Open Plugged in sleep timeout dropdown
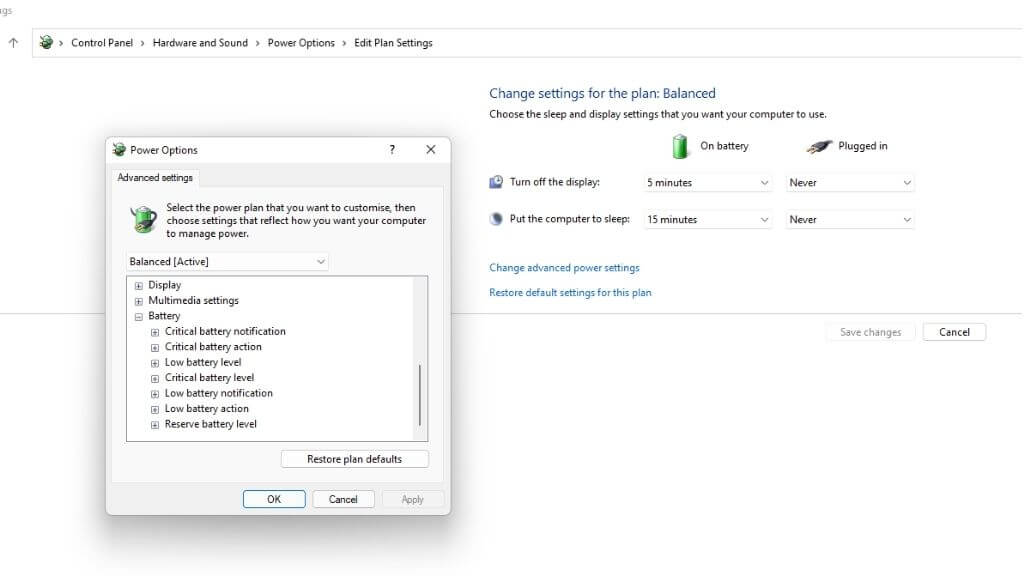 point(850,220)
